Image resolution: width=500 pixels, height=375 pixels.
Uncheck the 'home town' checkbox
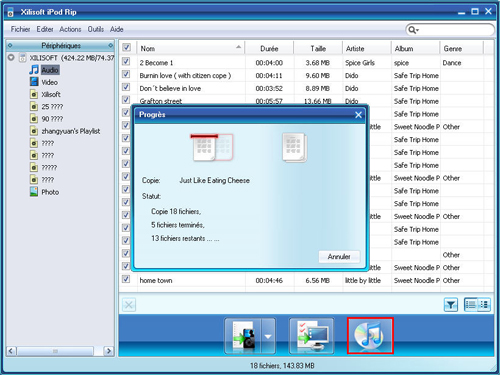coord(126,279)
